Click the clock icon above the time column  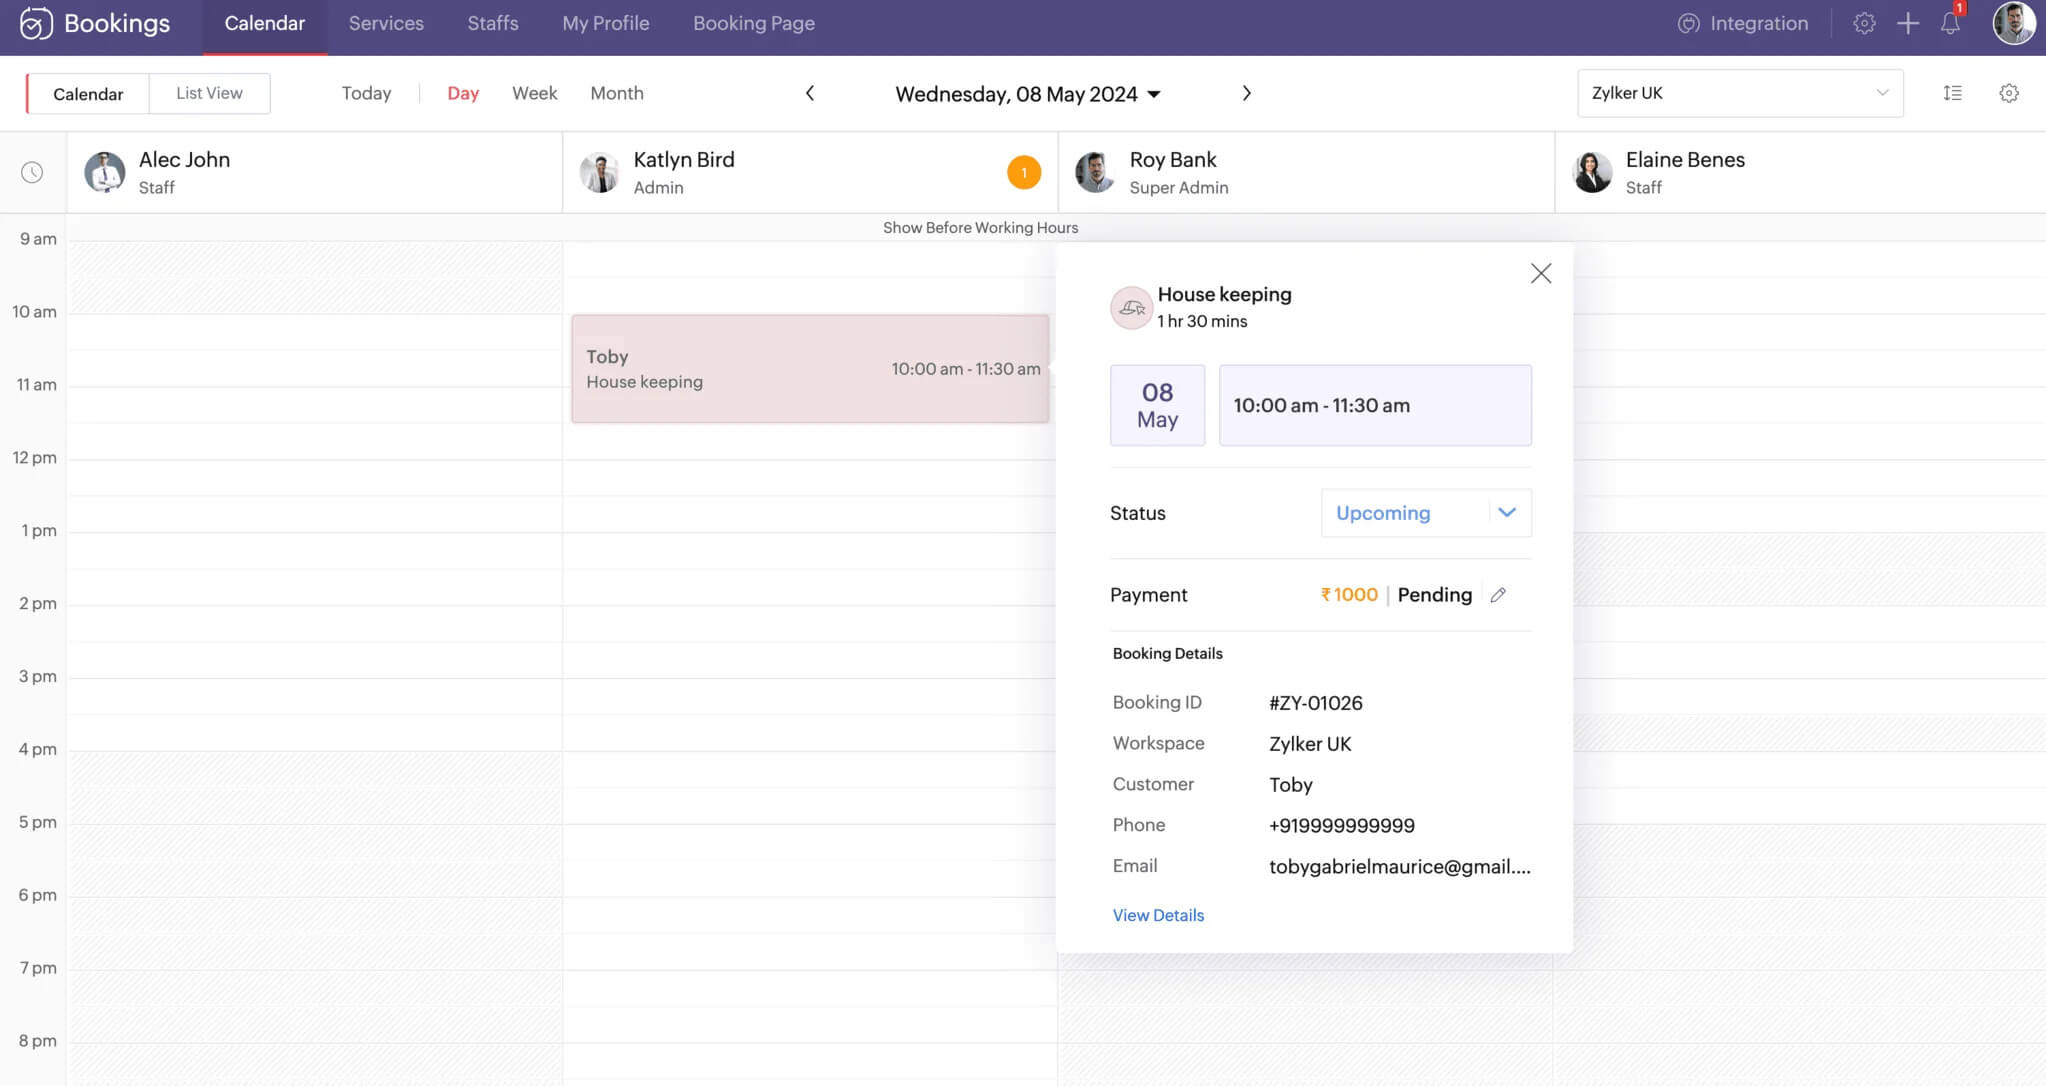pyautogui.click(x=33, y=172)
